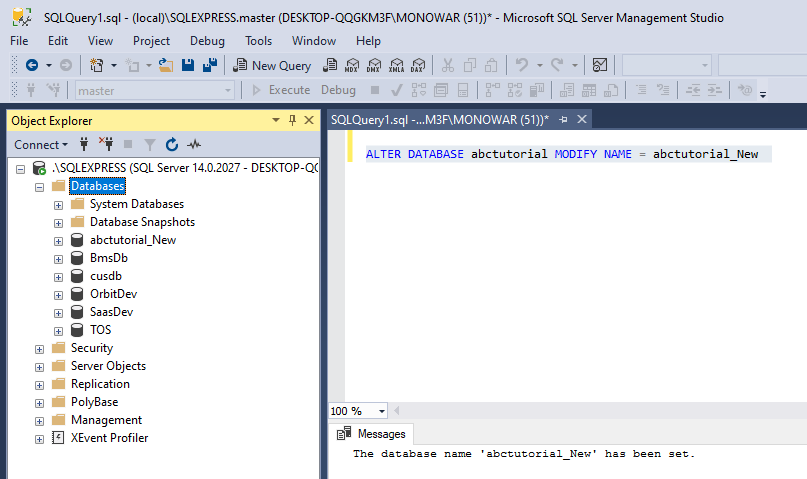This screenshot has width=807, height=479.
Task: Select the SQLQuery1.sql tab
Action: click(440, 120)
